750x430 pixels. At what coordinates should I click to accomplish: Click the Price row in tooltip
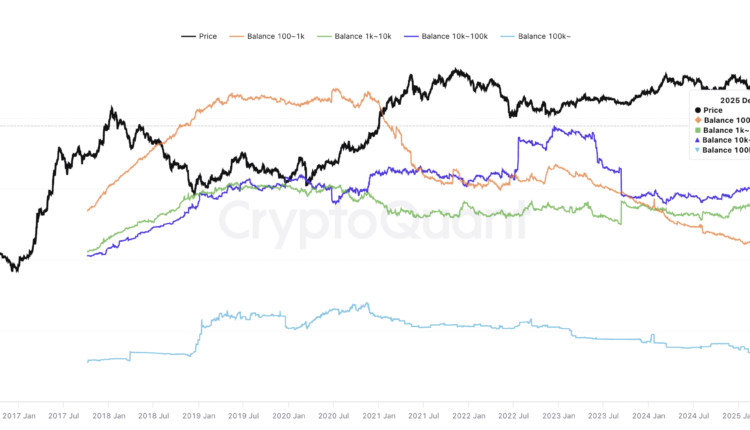click(712, 110)
